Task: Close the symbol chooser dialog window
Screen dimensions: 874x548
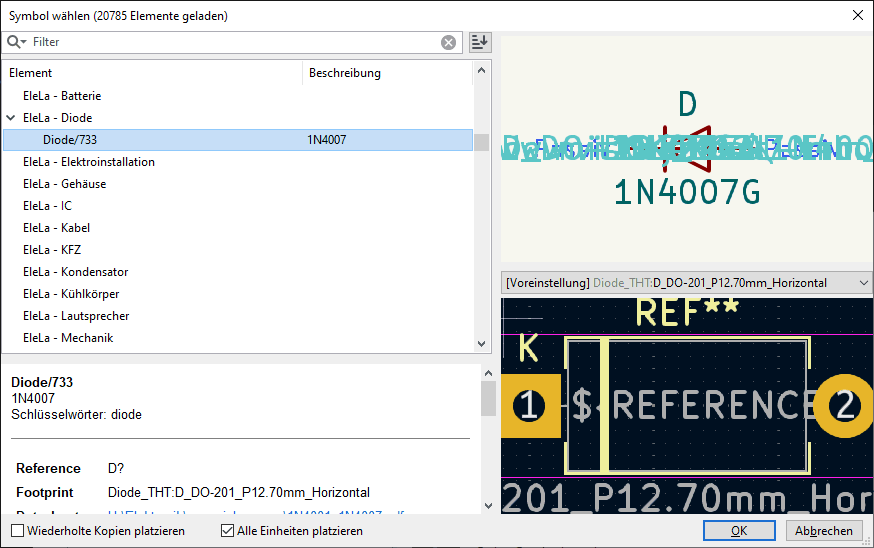Action: pyautogui.click(x=857, y=15)
